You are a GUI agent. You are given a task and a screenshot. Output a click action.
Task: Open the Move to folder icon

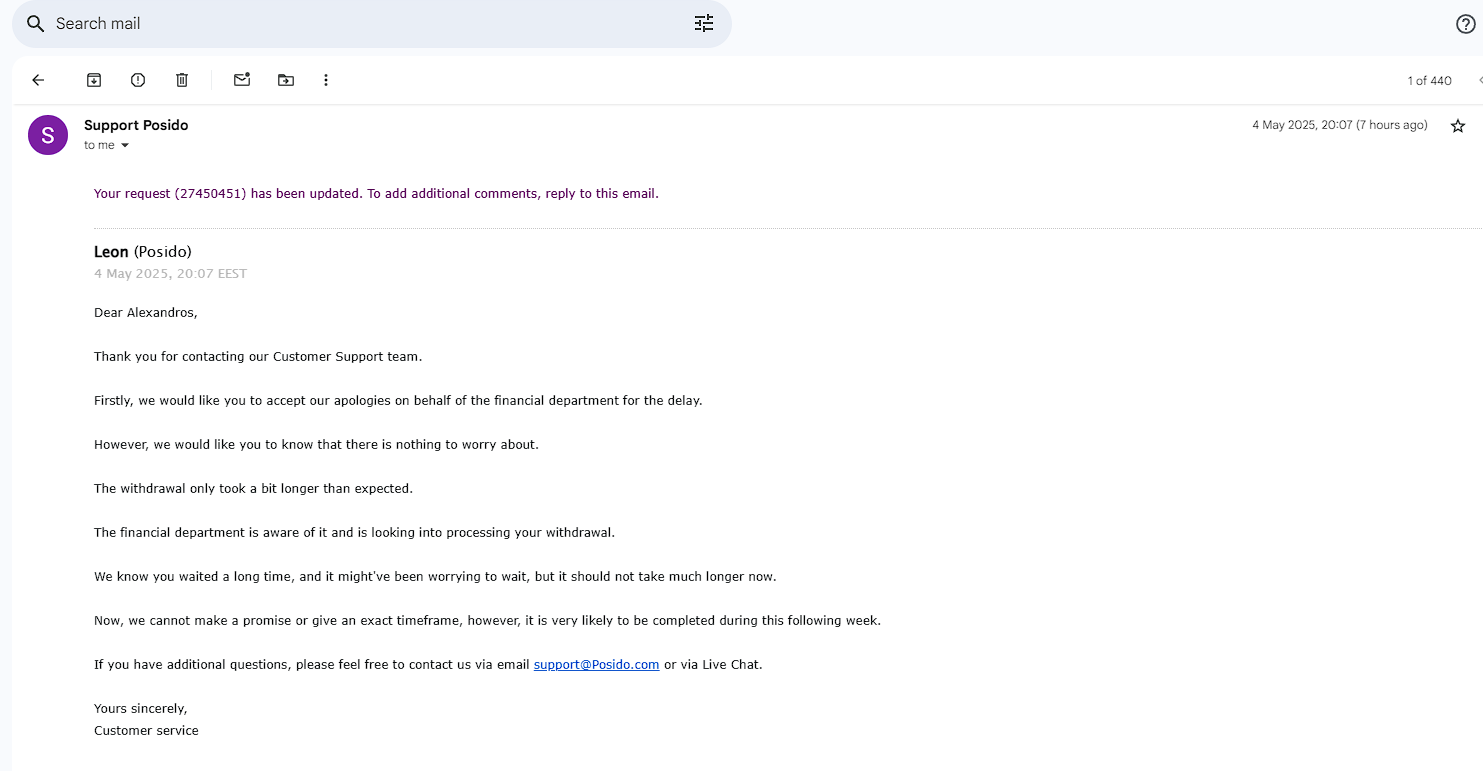pyautogui.click(x=286, y=80)
